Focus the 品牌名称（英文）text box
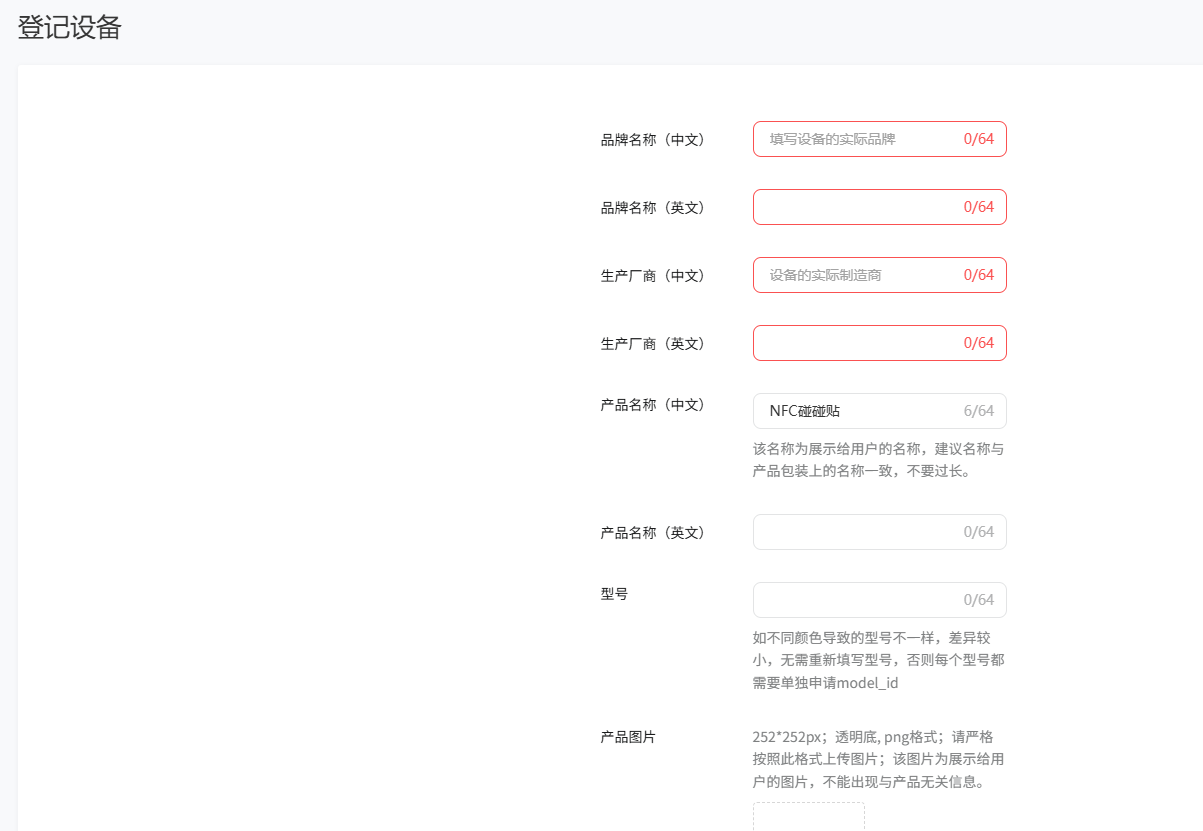1203x831 pixels. pos(878,207)
